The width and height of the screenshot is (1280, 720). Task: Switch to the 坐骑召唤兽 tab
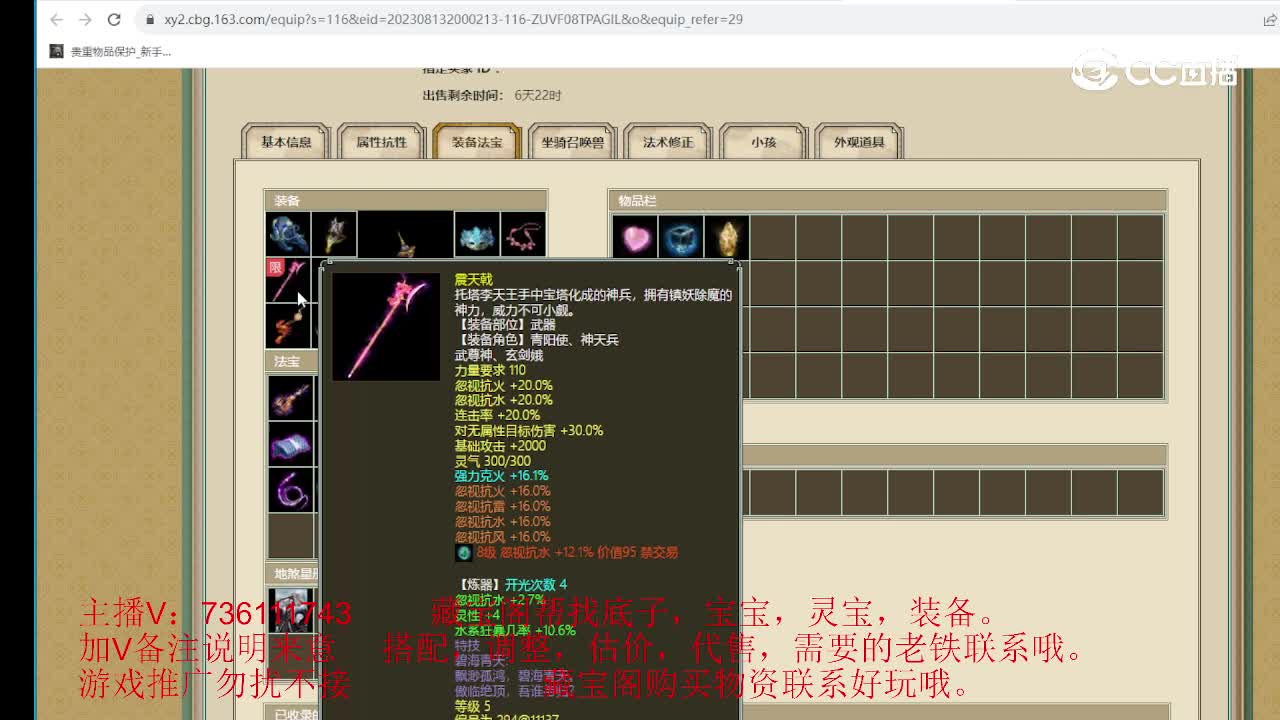point(573,142)
